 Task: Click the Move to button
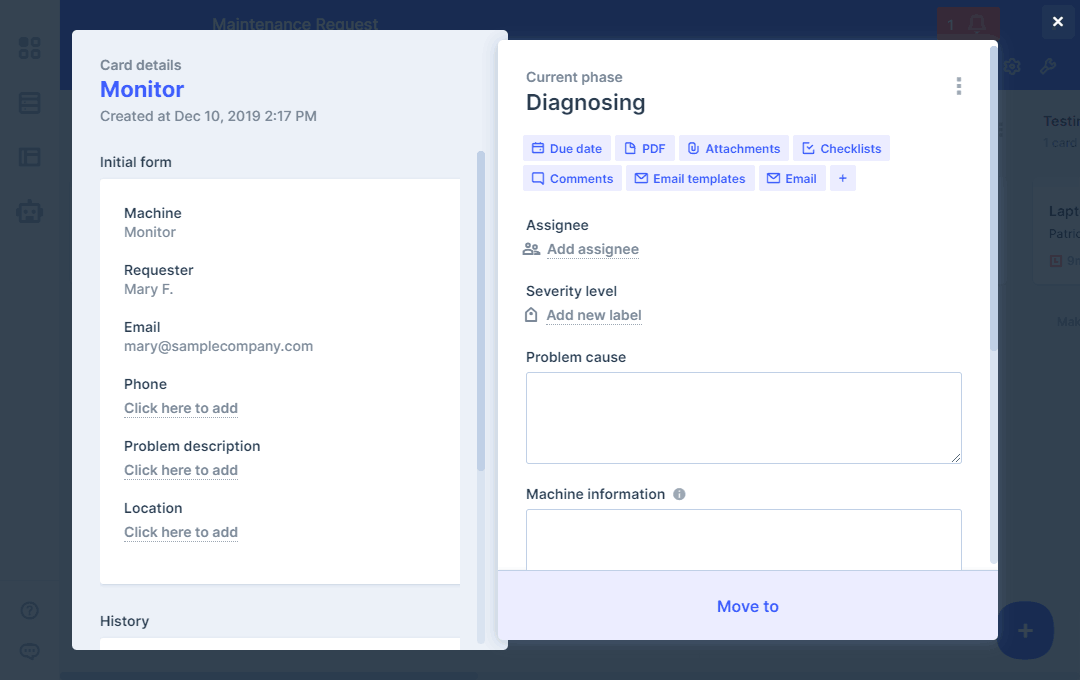pyautogui.click(x=747, y=606)
